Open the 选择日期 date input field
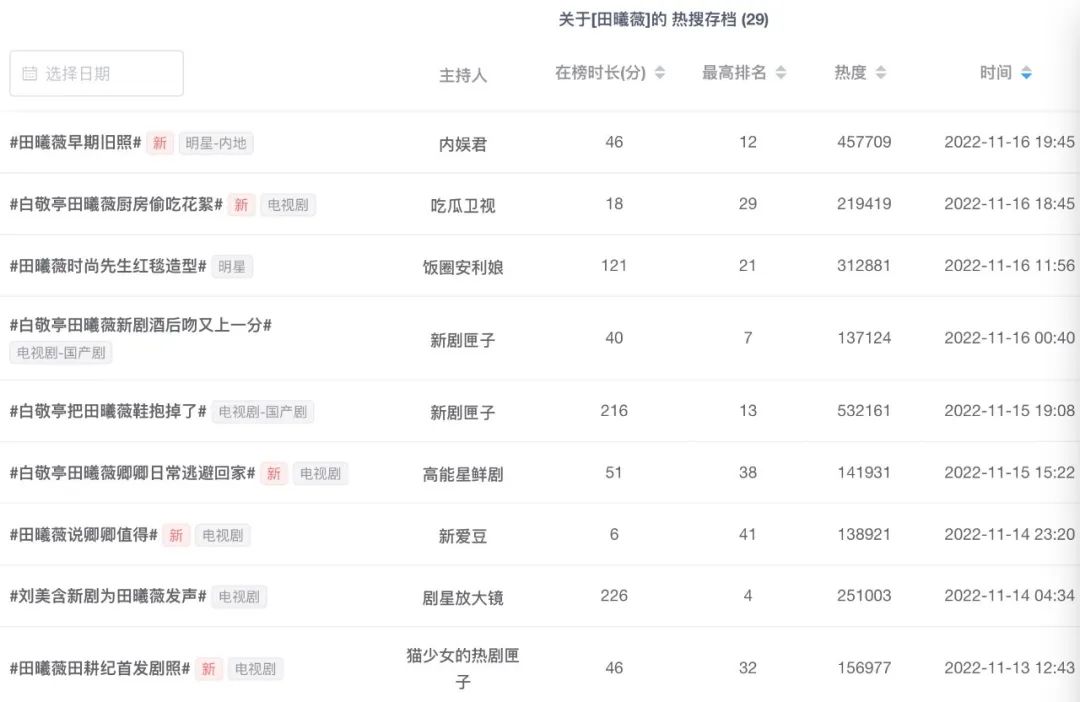The width and height of the screenshot is (1080, 702). click(97, 74)
